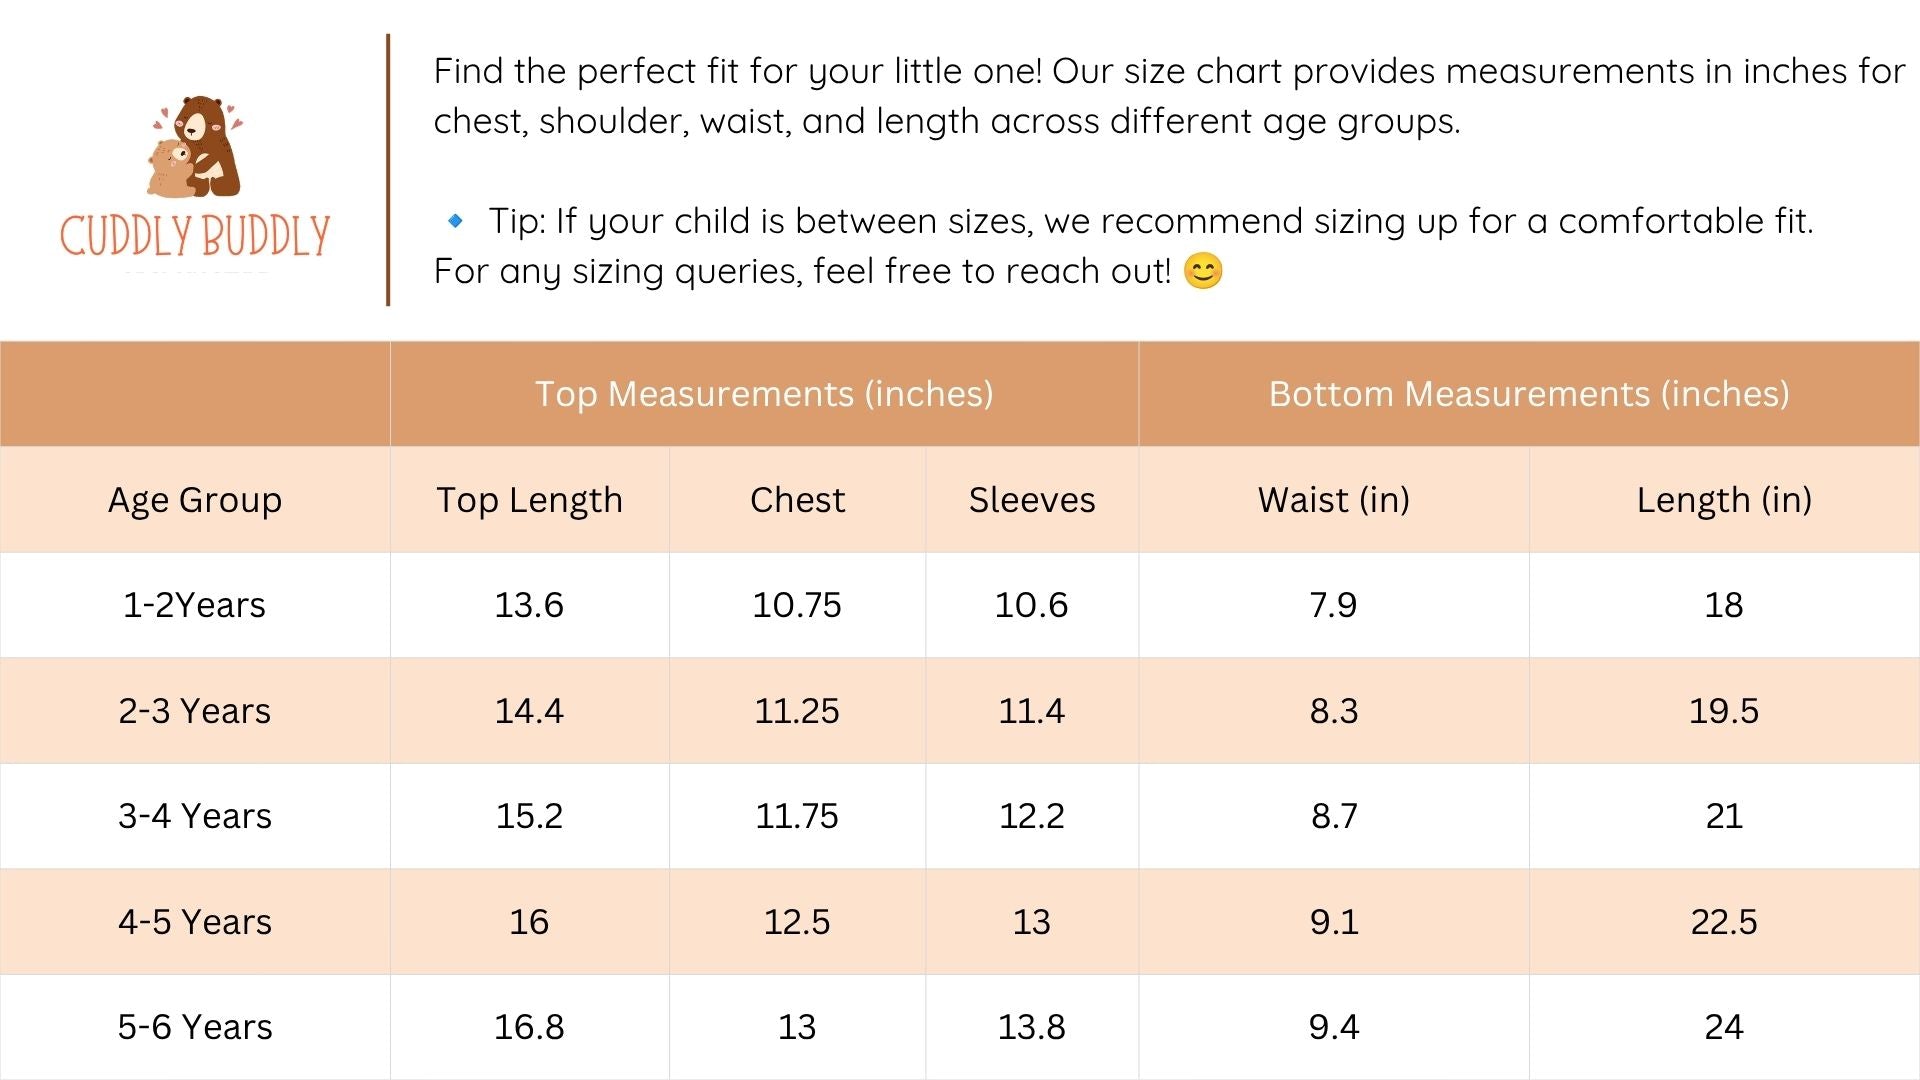This screenshot has height=1080, width=1920.
Task: Click the blue diamond tip bullet
Action: click(455, 221)
